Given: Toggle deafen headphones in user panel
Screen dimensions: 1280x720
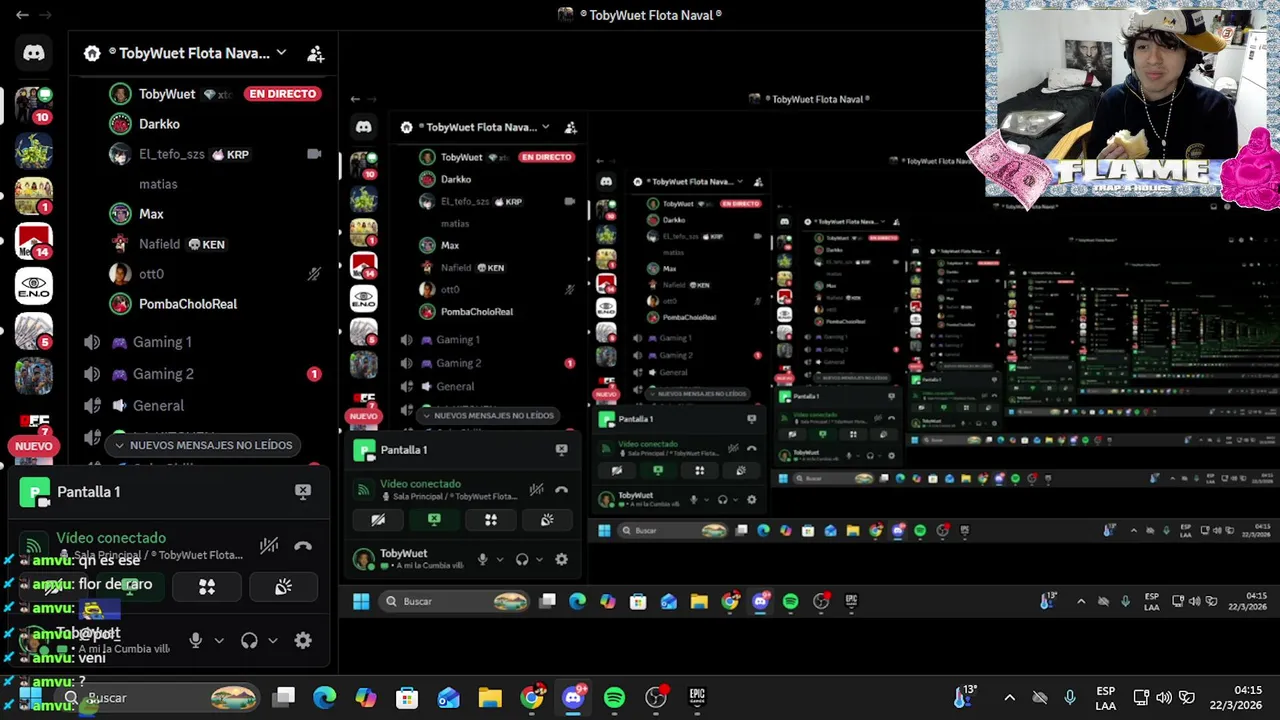Looking at the screenshot, I should 249,640.
